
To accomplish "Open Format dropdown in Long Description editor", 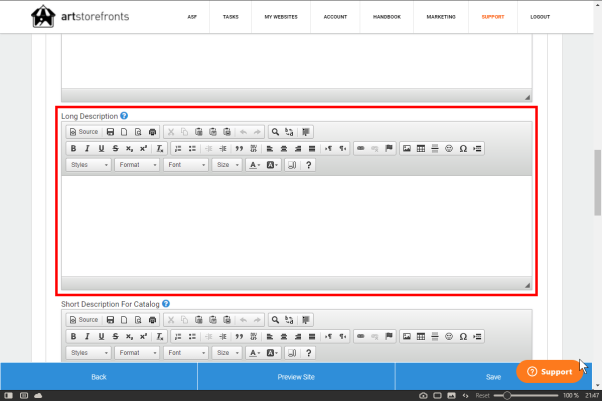I will [x=136, y=165].
